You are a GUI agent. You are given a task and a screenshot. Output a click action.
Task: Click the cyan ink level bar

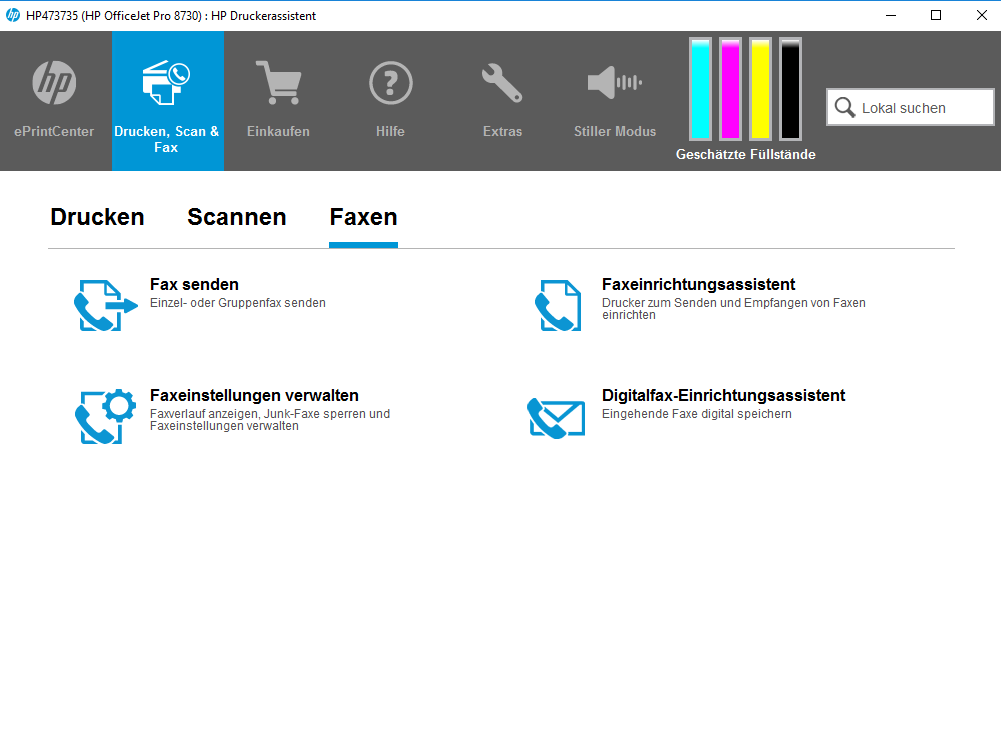point(700,89)
